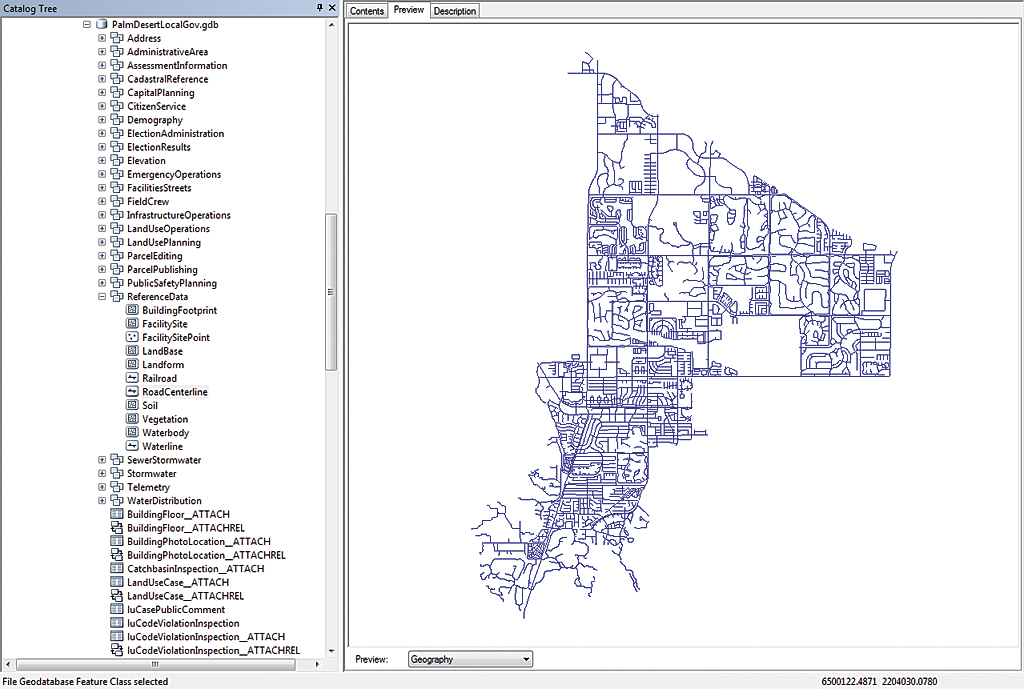Select the CitizenService tree item

tap(156, 106)
